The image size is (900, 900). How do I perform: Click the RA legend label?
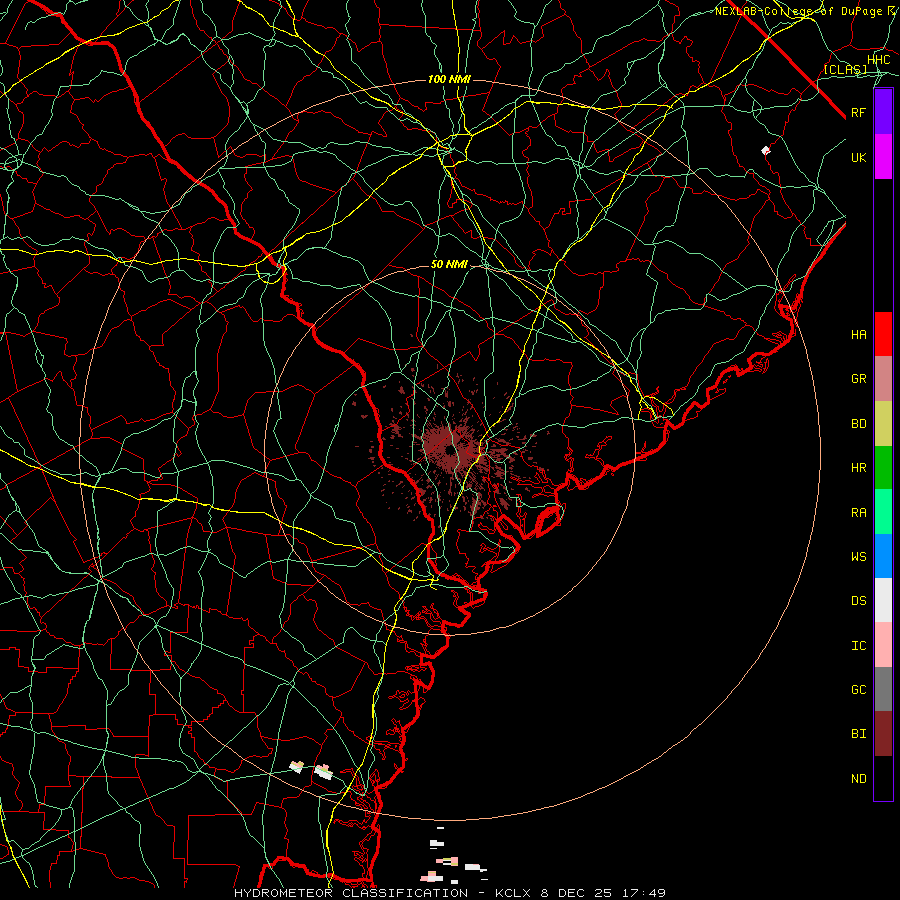pos(858,513)
